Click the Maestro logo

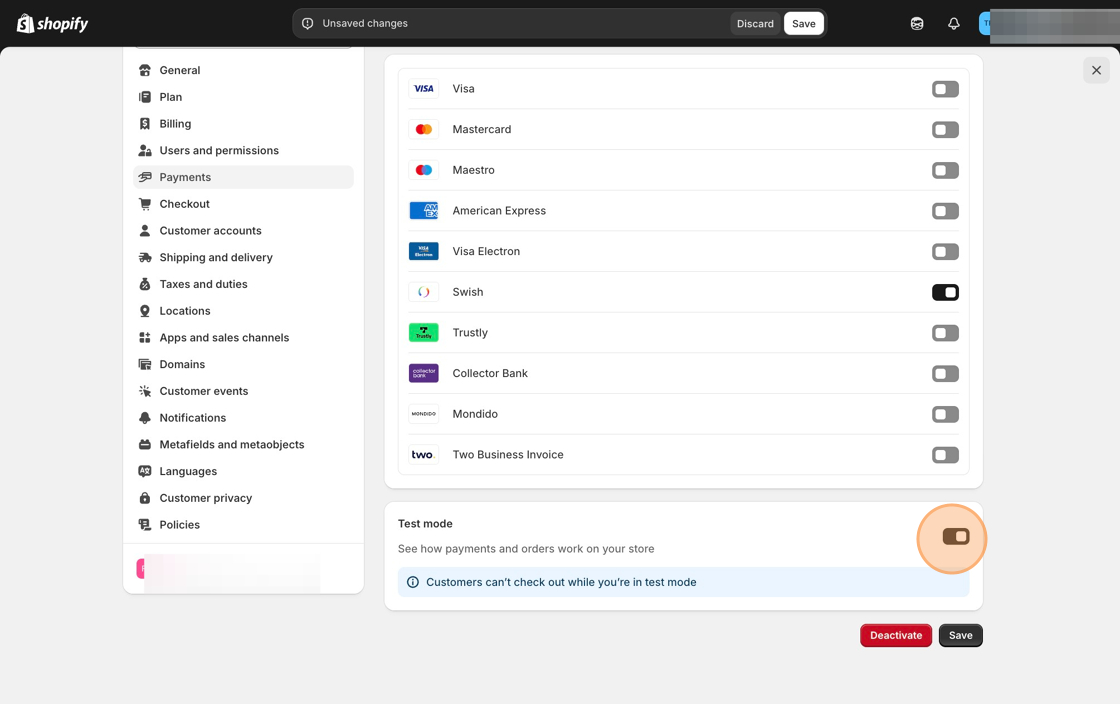point(424,170)
